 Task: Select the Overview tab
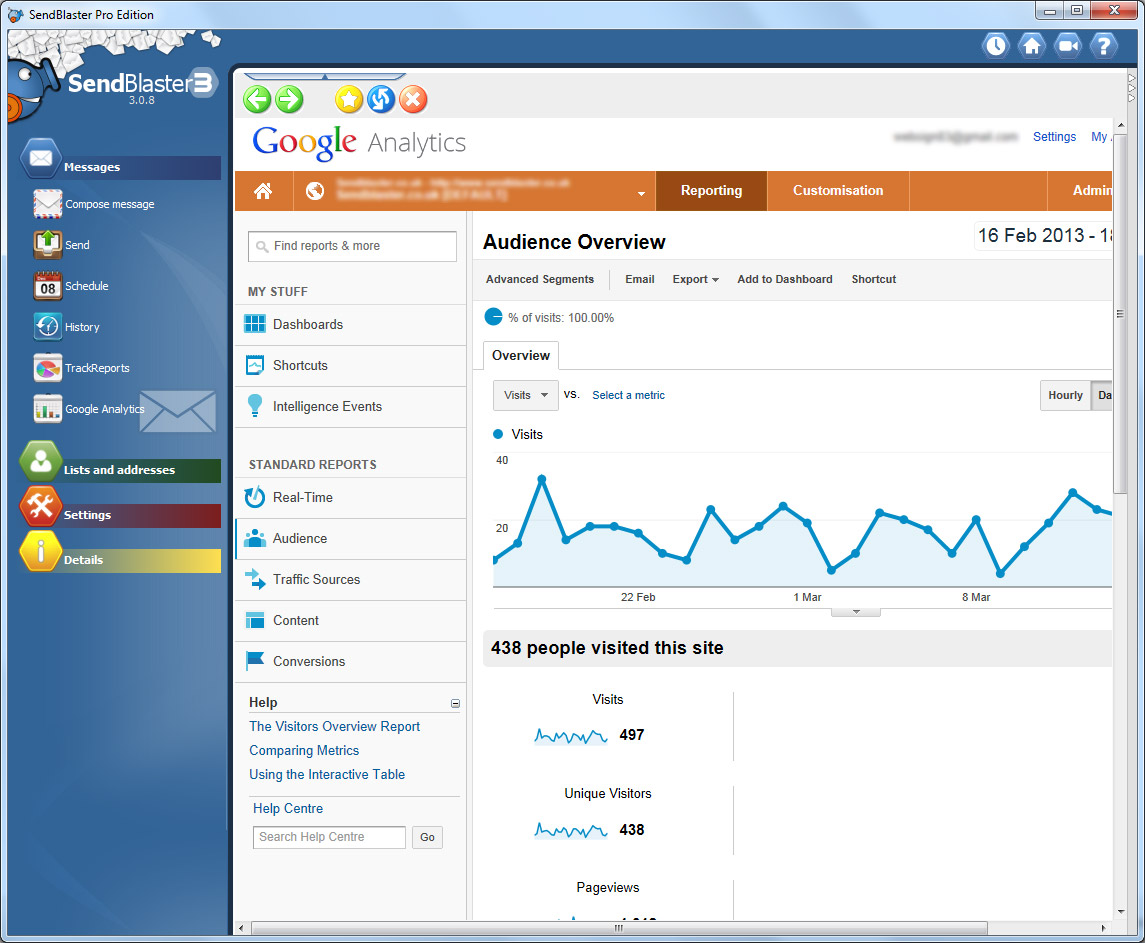tap(520, 356)
